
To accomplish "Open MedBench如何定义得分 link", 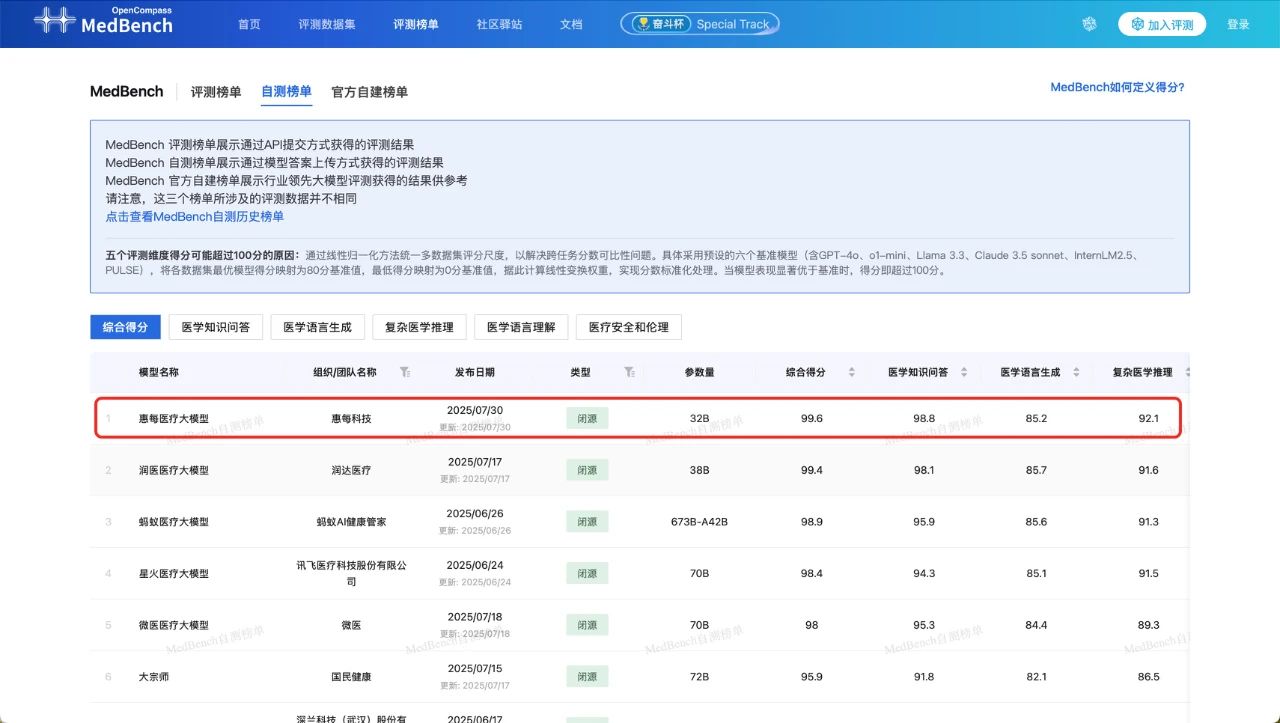I will 1117,87.
